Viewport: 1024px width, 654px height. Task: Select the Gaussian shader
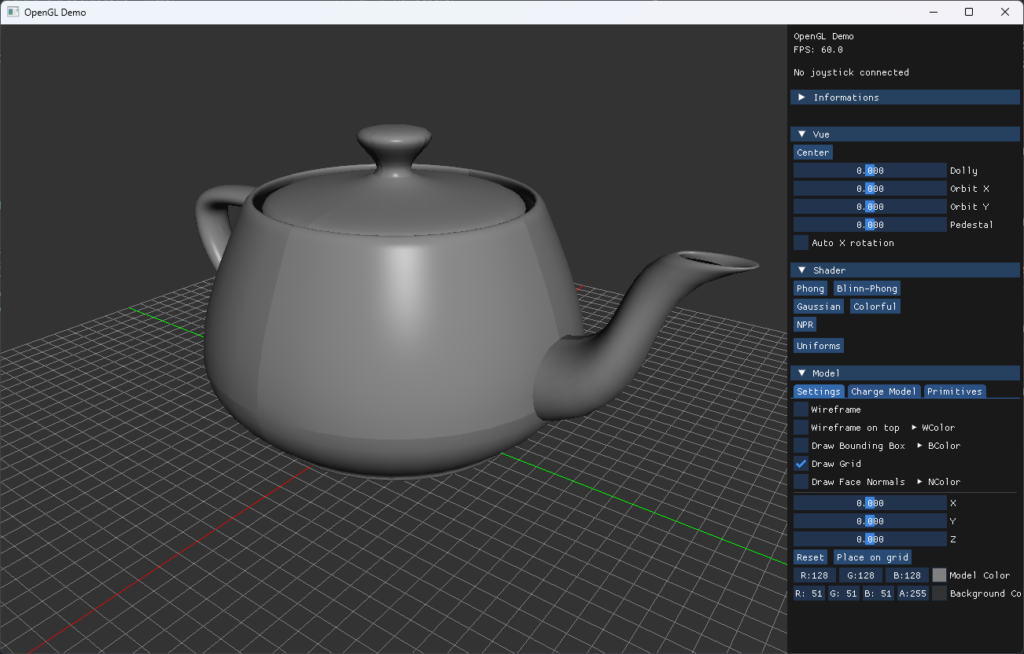(818, 306)
